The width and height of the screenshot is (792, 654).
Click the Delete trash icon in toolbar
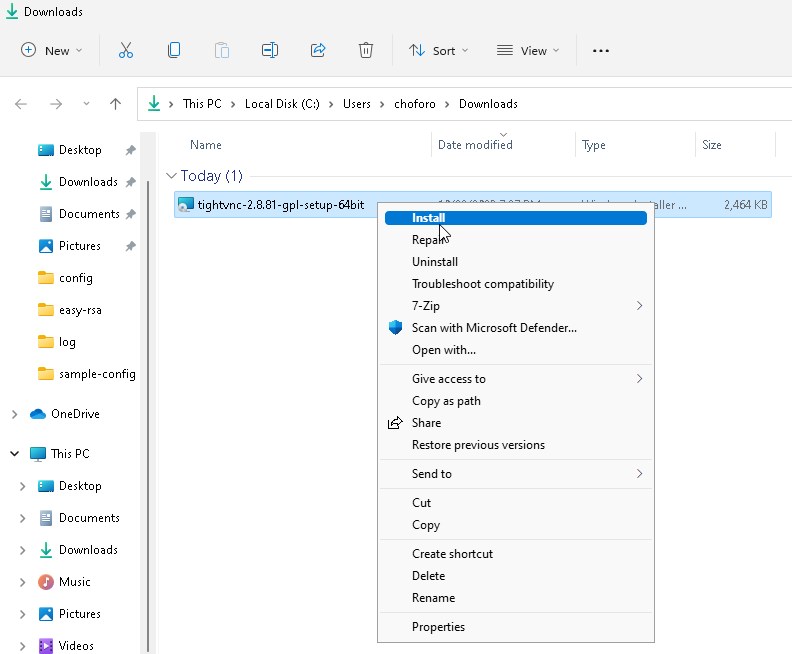(366, 51)
